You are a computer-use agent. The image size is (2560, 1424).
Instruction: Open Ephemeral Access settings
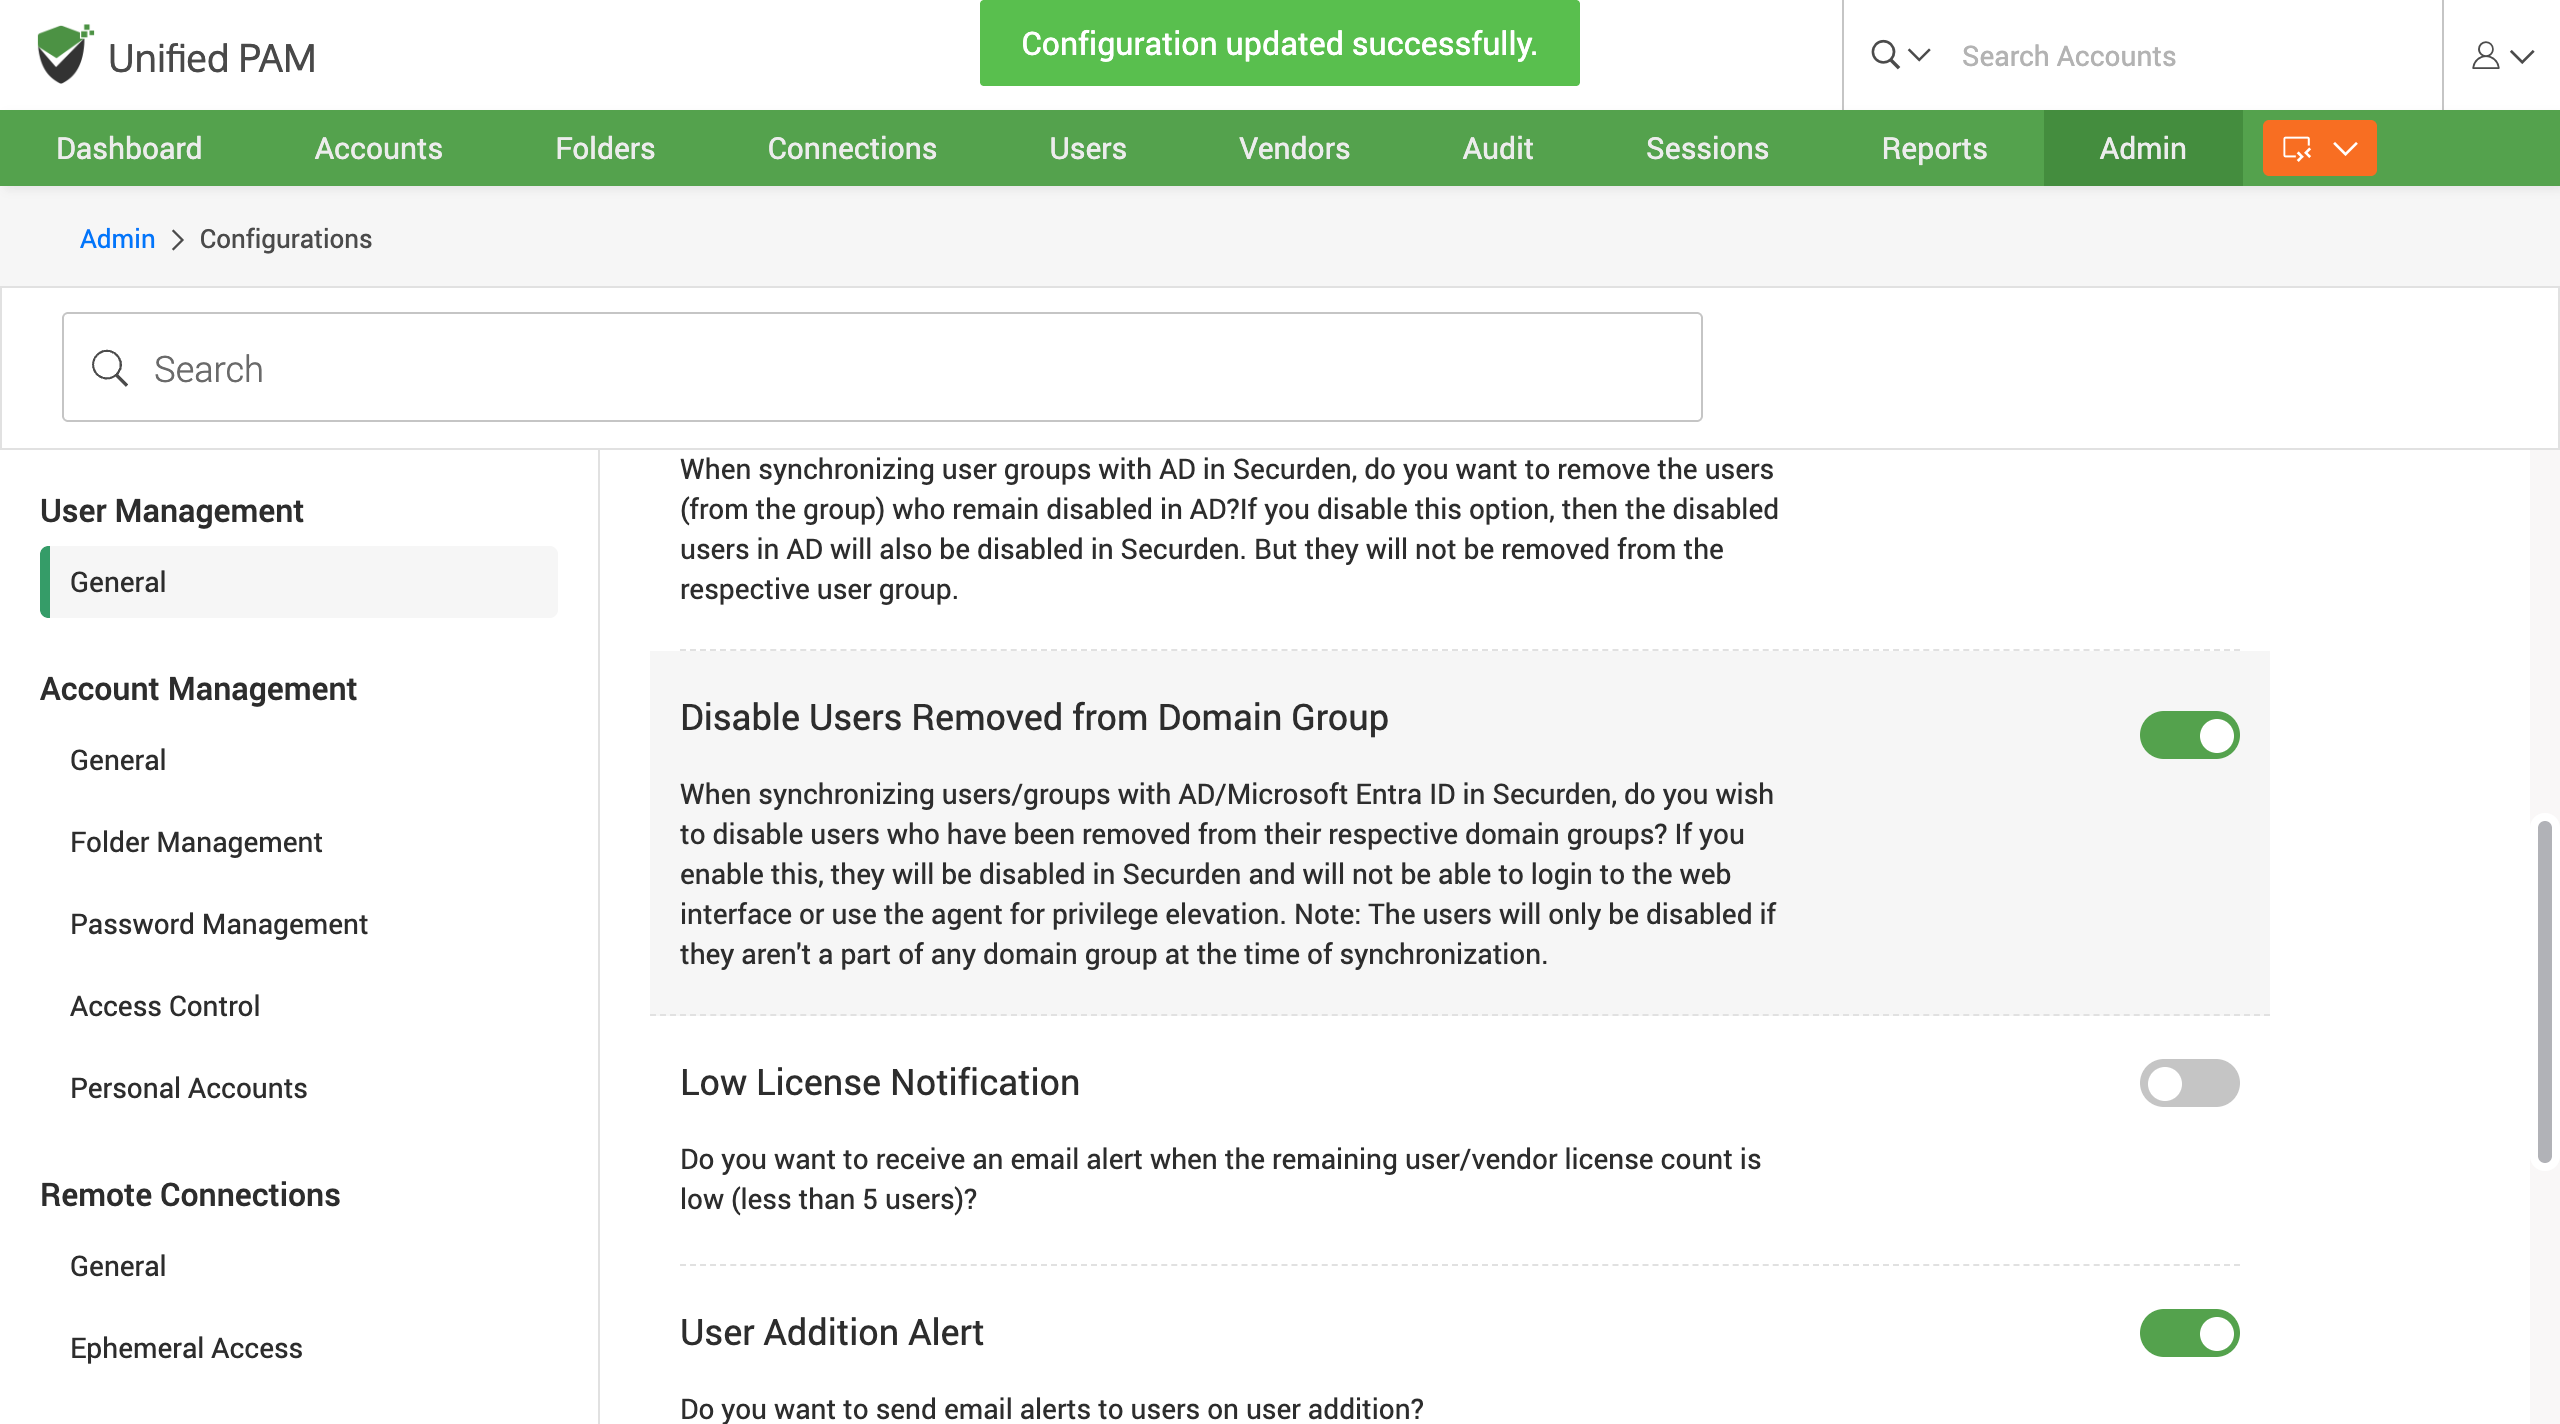pos(186,1348)
